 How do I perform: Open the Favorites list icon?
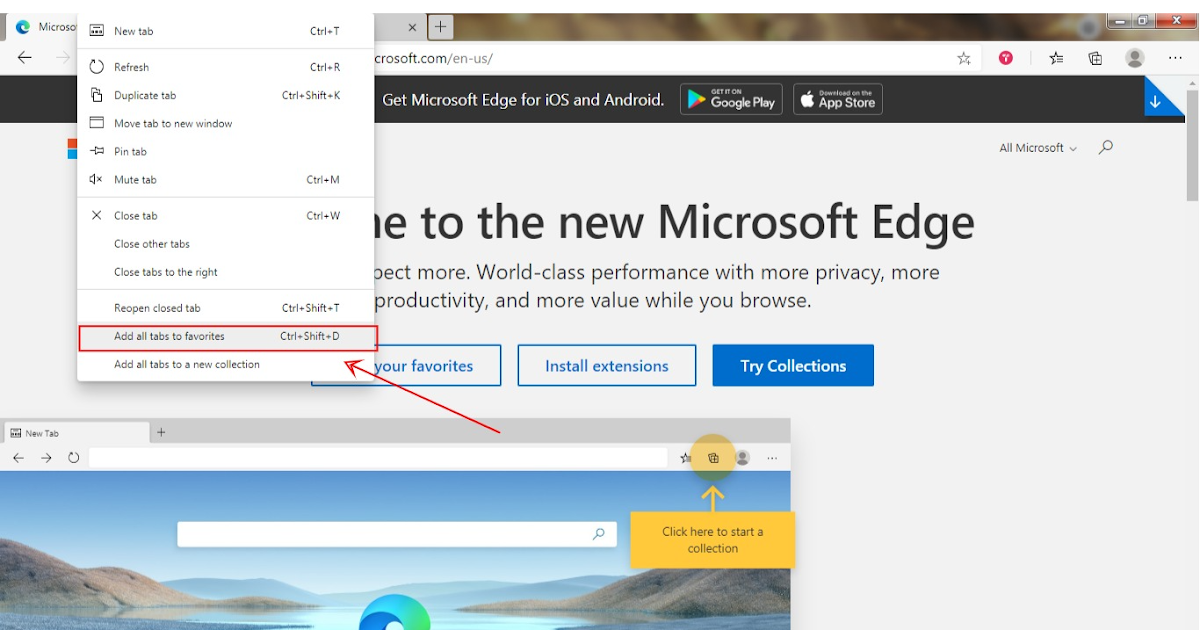tap(1056, 58)
